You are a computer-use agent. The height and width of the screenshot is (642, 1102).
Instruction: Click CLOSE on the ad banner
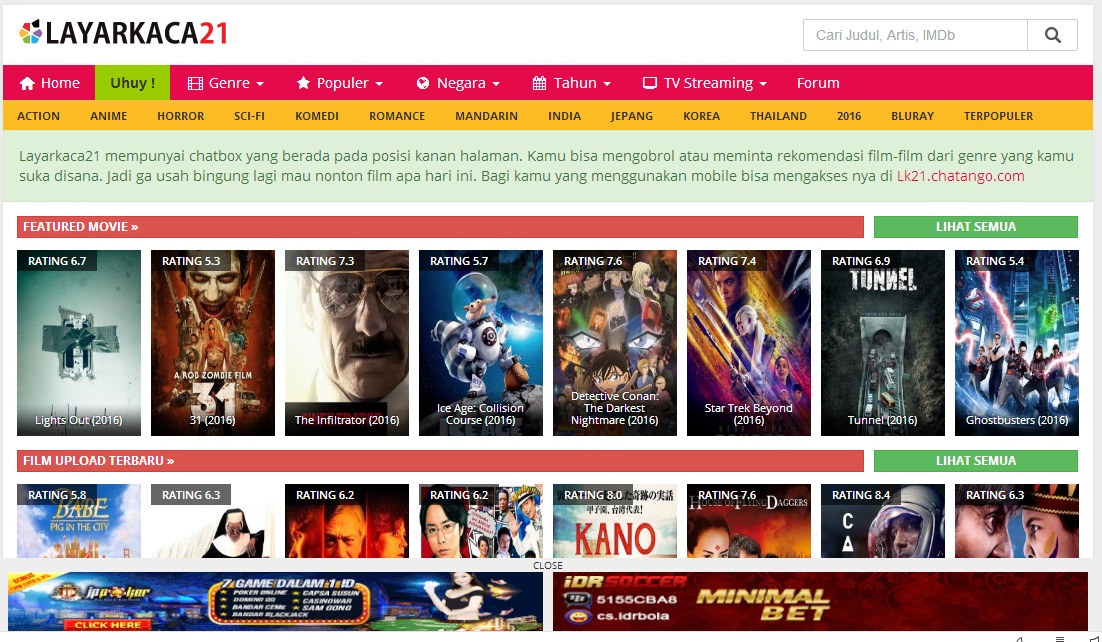pyautogui.click(x=547, y=565)
